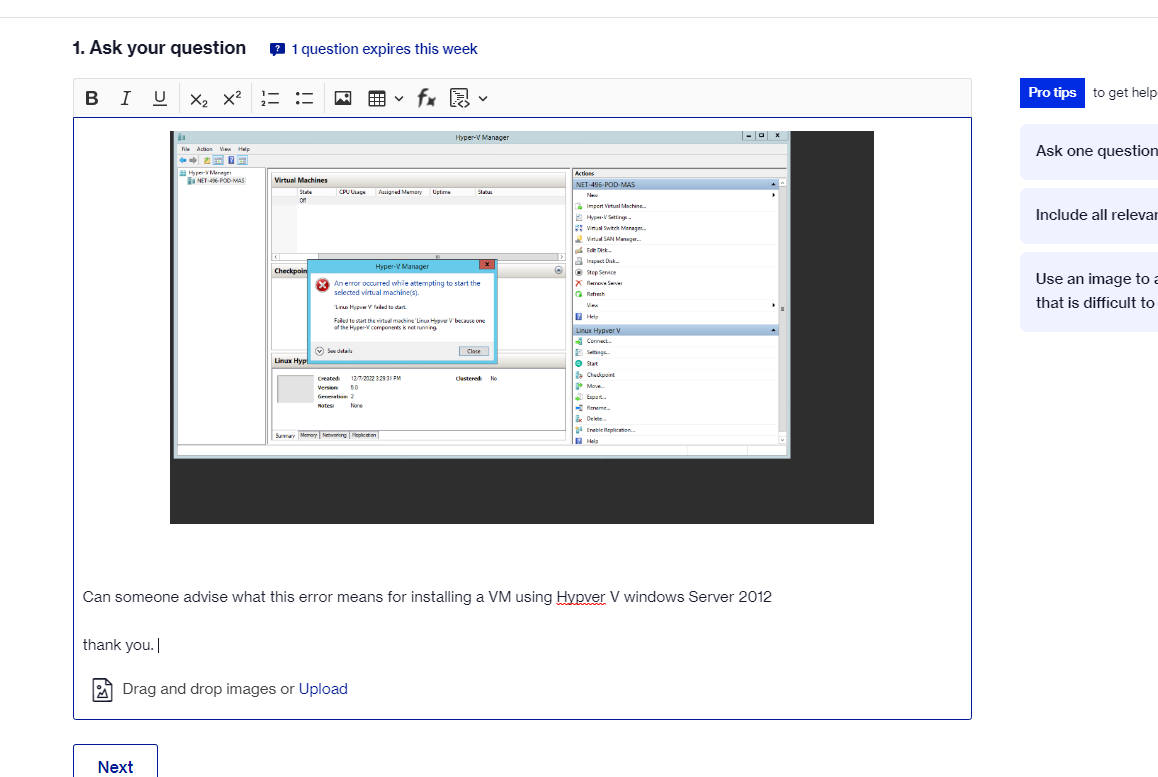
Task: Open '1 question expires this week' link
Action: pos(384,49)
